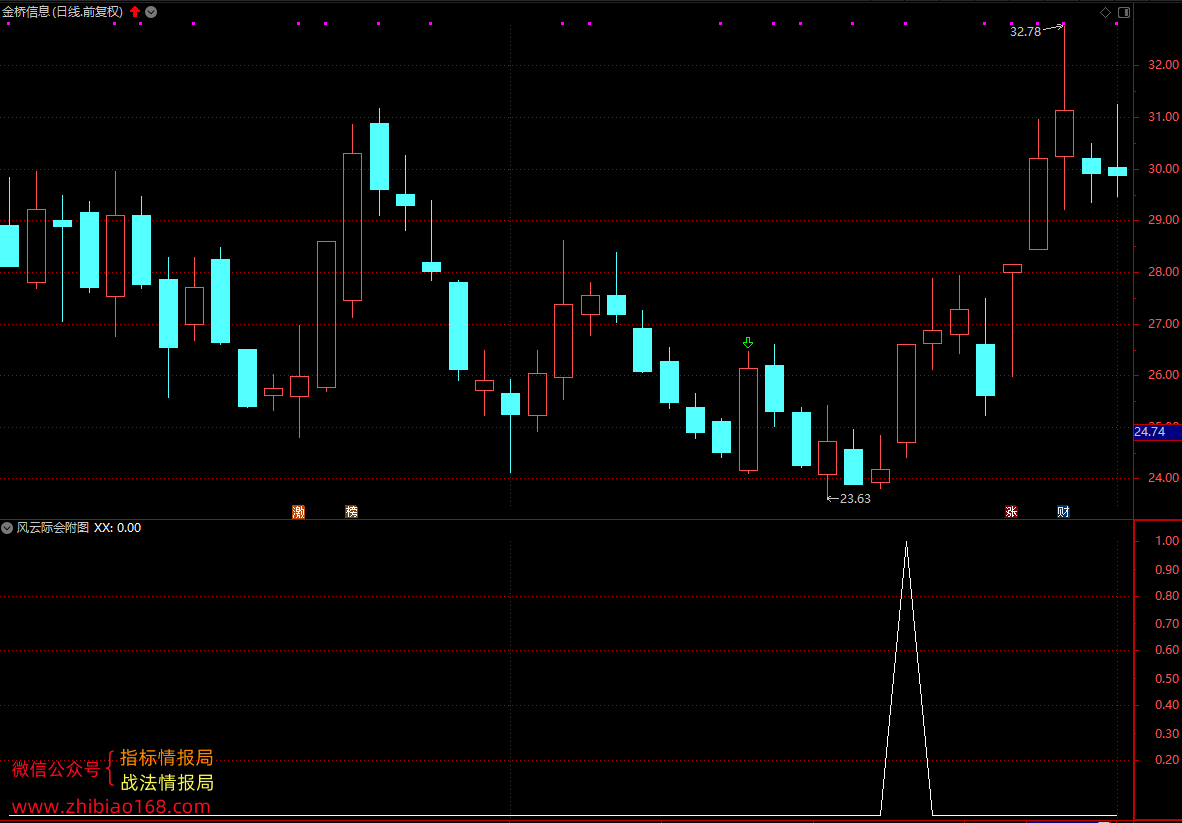Click the lowest candlestick marked 23.63
The width and height of the screenshot is (1182, 823).
pos(828,458)
